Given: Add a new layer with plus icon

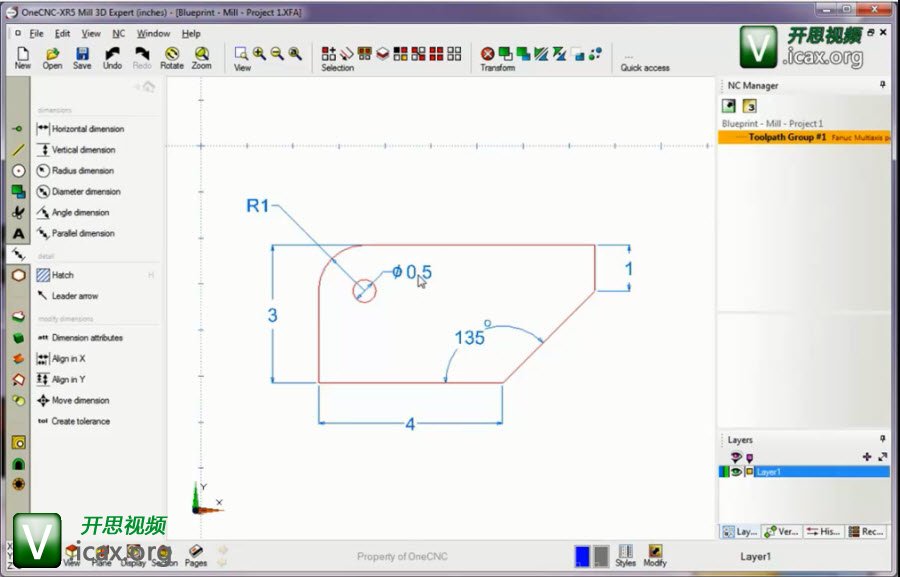Looking at the screenshot, I should click(x=867, y=456).
